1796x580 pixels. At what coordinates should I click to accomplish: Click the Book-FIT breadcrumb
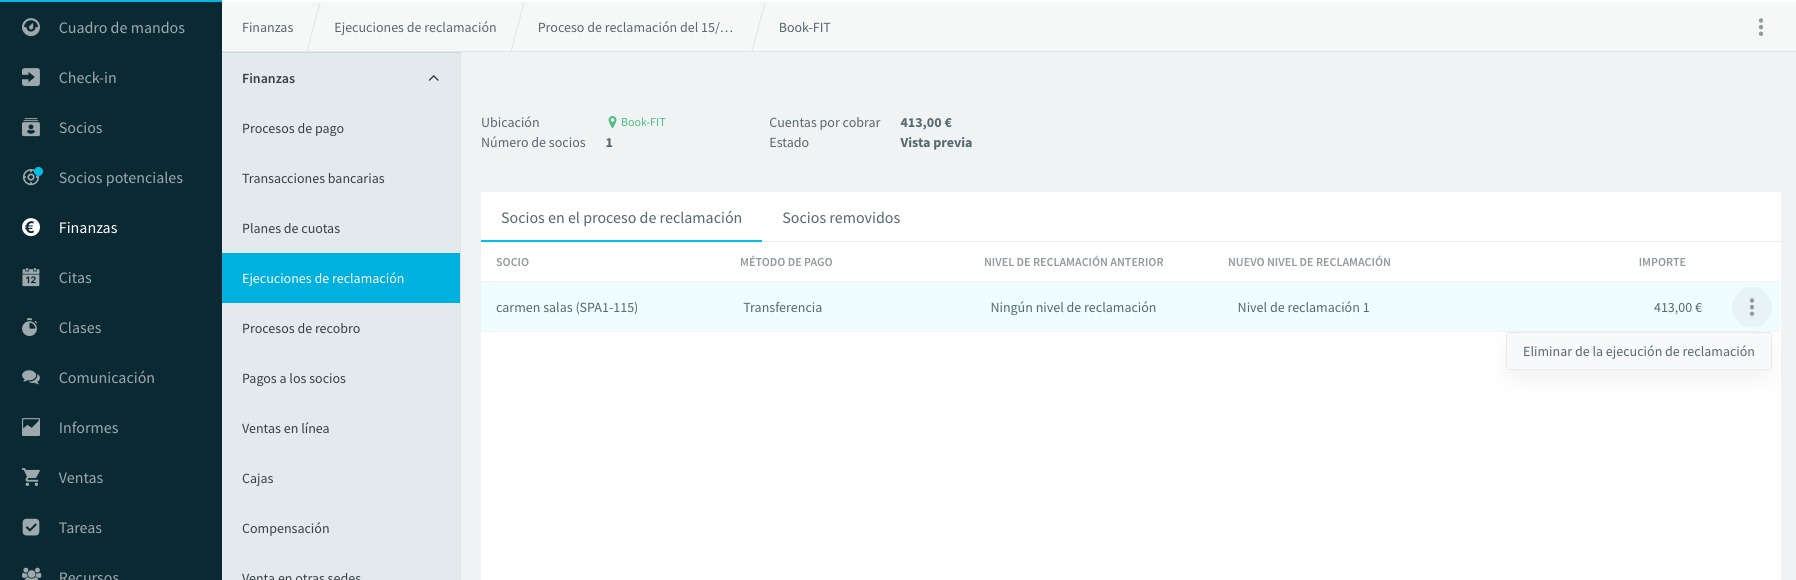coord(805,27)
